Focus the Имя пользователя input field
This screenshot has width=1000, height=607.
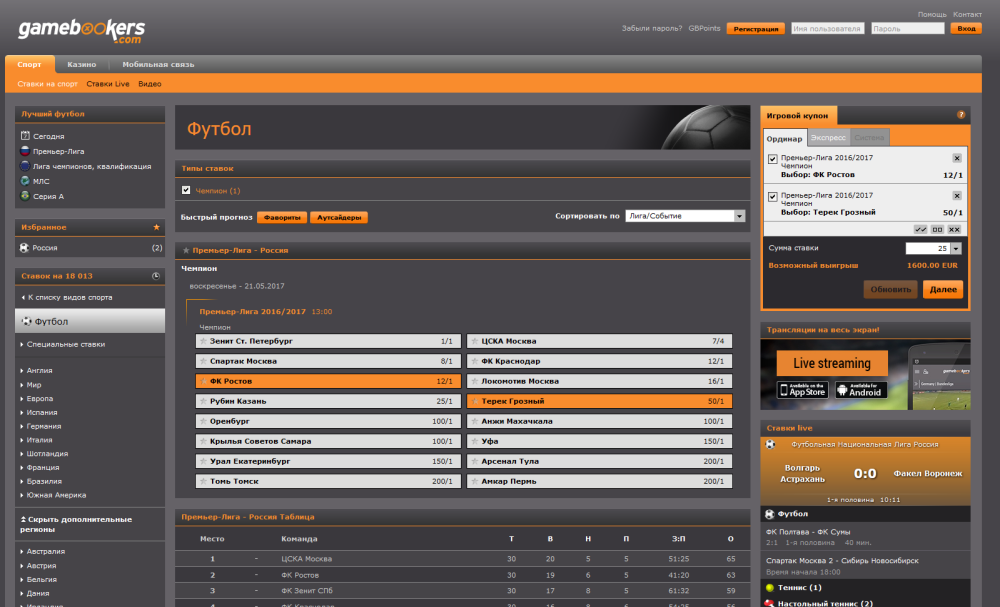(x=828, y=29)
